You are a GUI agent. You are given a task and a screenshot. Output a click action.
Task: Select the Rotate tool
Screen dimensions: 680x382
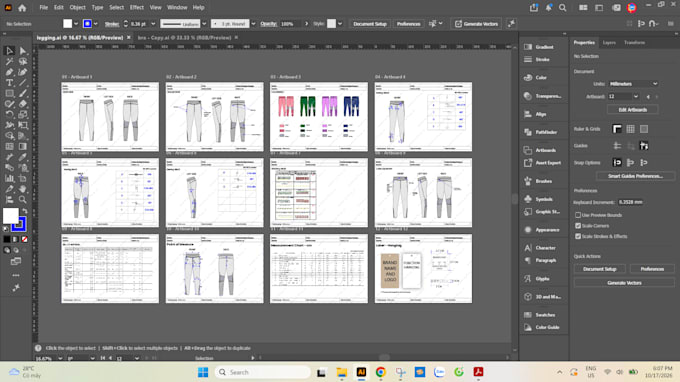click(9, 114)
